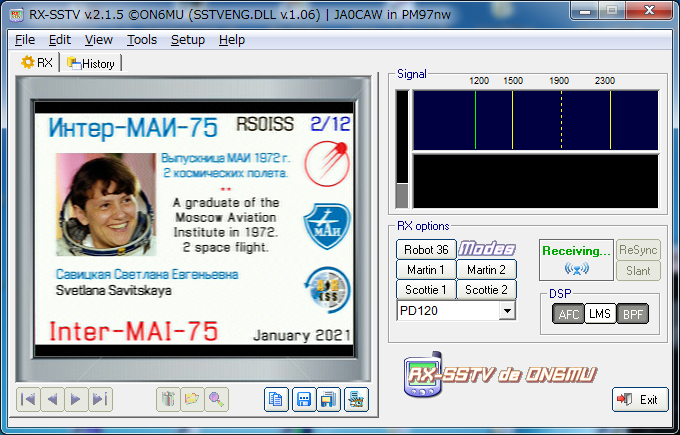This screenshot has width=680, height=435.
Task: Click the RX-SSTV app icon in title bar
Action: pyautogui.click(x=16, y=14)
